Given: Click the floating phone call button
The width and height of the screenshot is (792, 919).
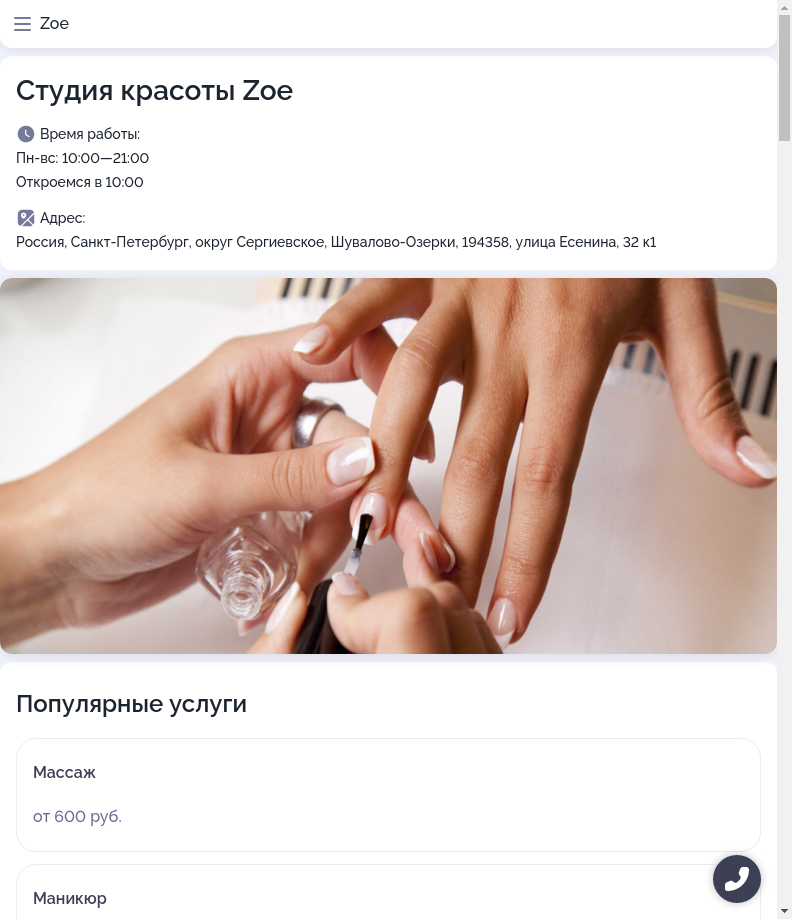Looking at the screenshot, I should click(x=736, y=879).
